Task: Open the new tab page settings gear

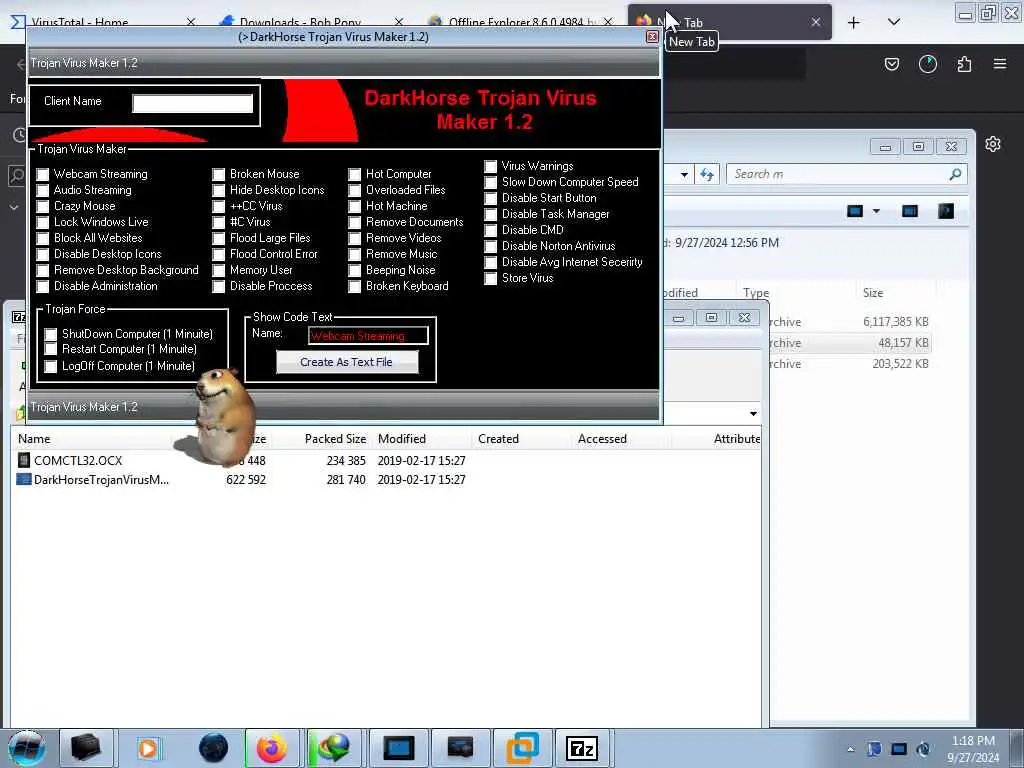Action: click(993, 144)
